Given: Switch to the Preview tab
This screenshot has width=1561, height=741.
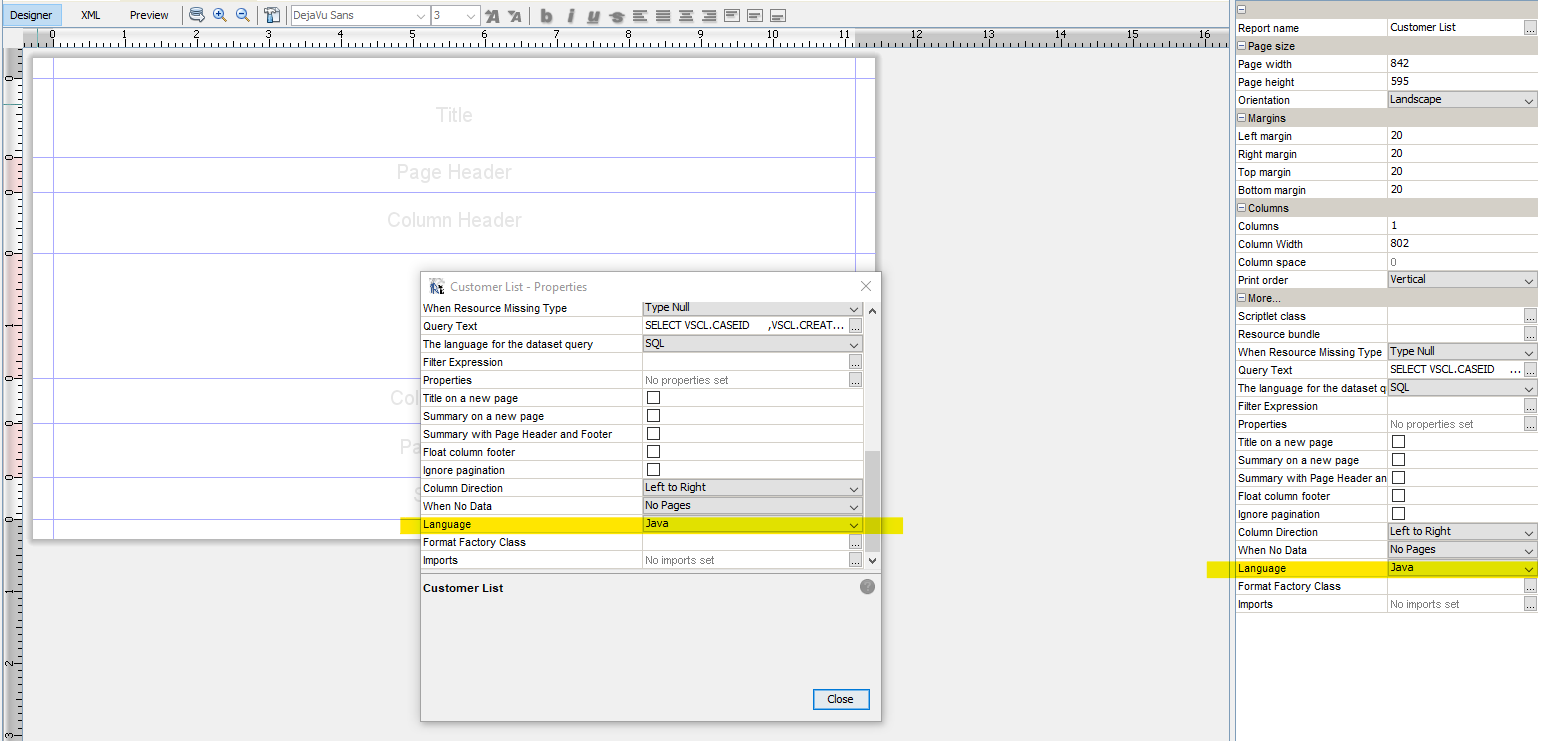Looking at the screenshot, I should click(149, 15).
